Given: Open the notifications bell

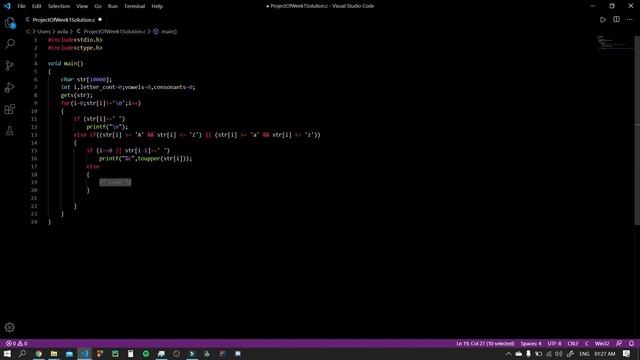Looking at the screenshot, I should pos(631,344).
